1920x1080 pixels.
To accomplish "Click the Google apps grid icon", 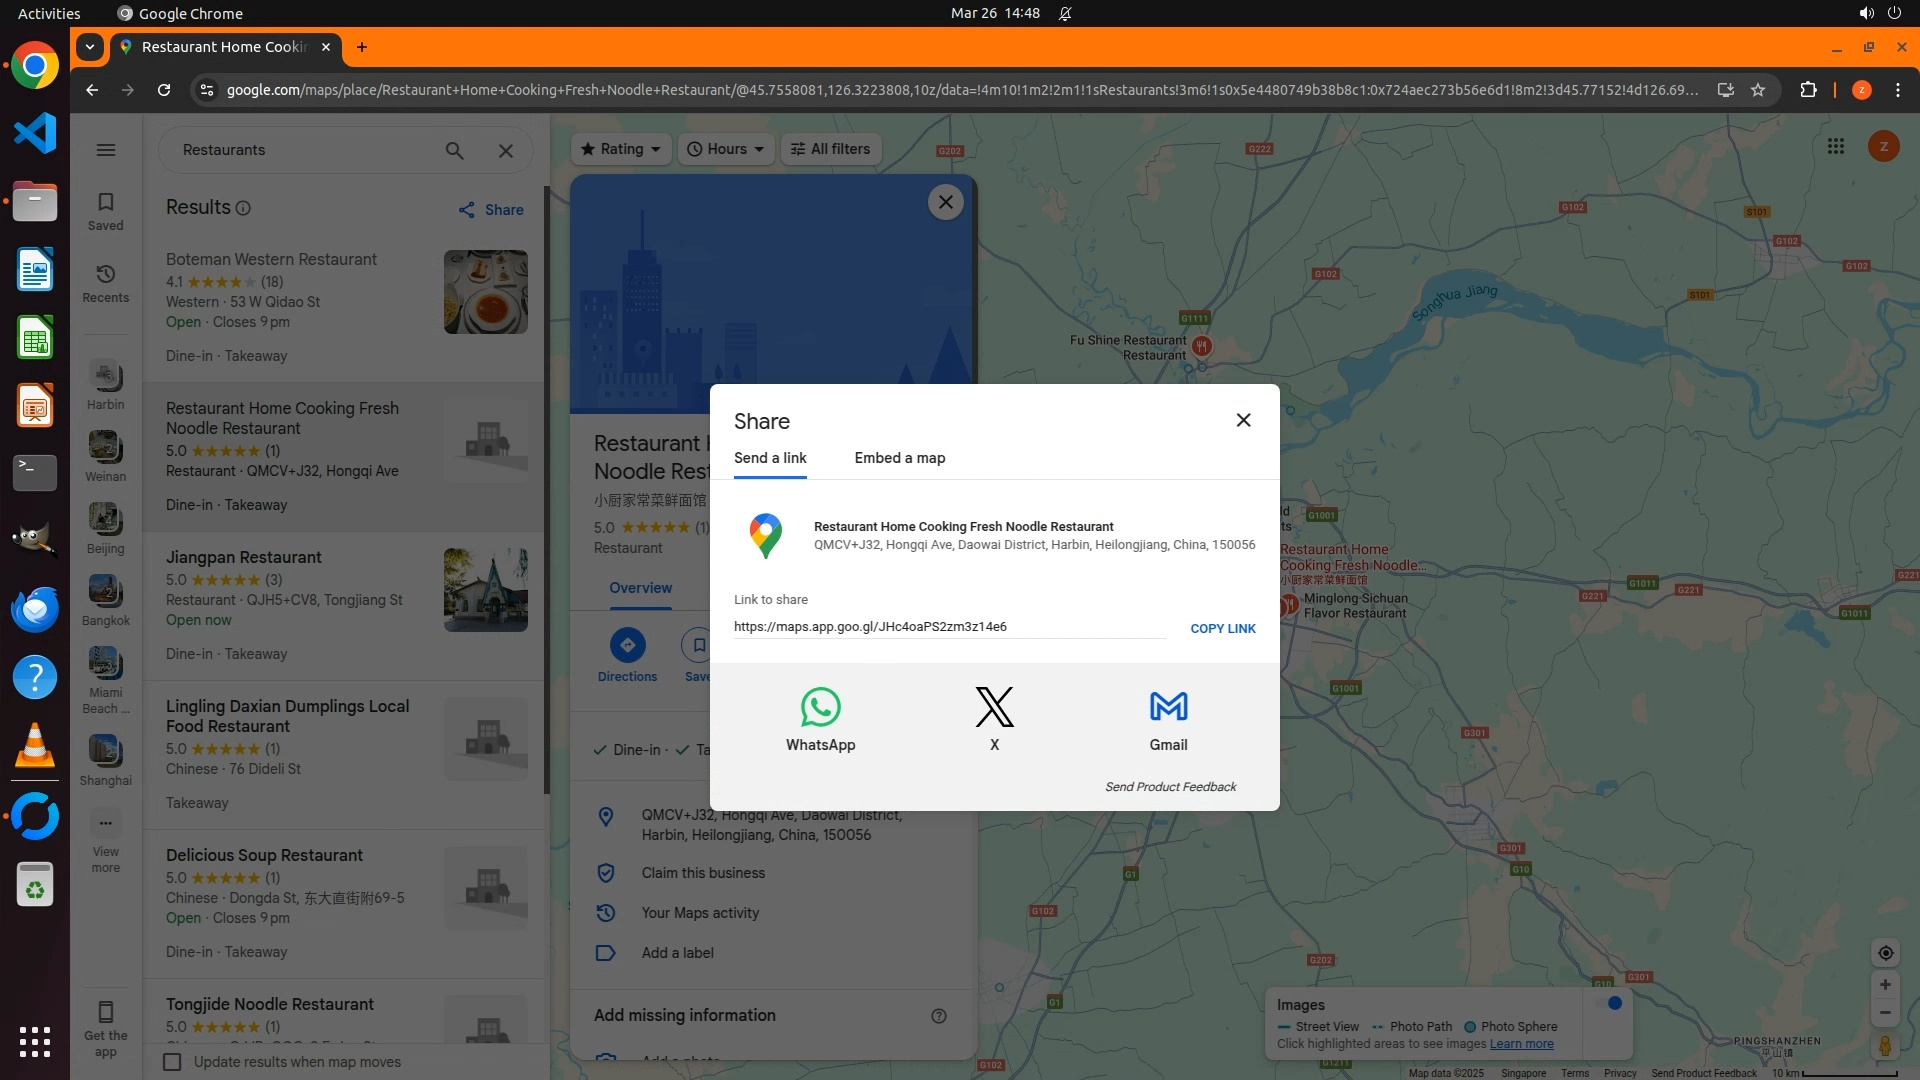I will pyautogui.click(x=1835, y=147).
